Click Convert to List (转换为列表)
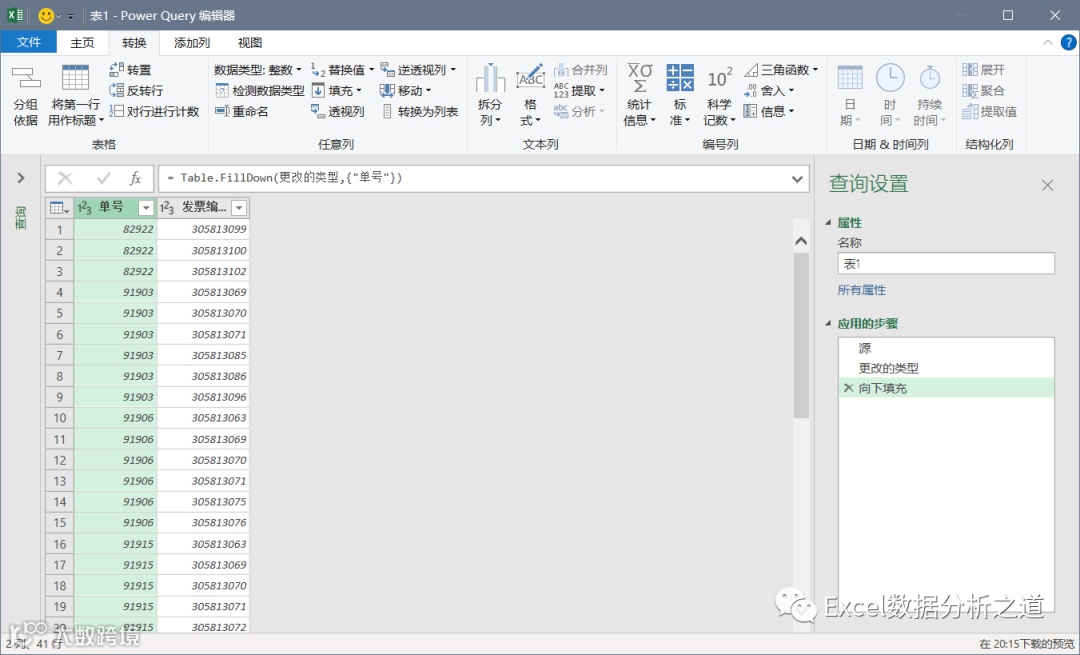This screenshot has height=655, width=1080. 419,111
